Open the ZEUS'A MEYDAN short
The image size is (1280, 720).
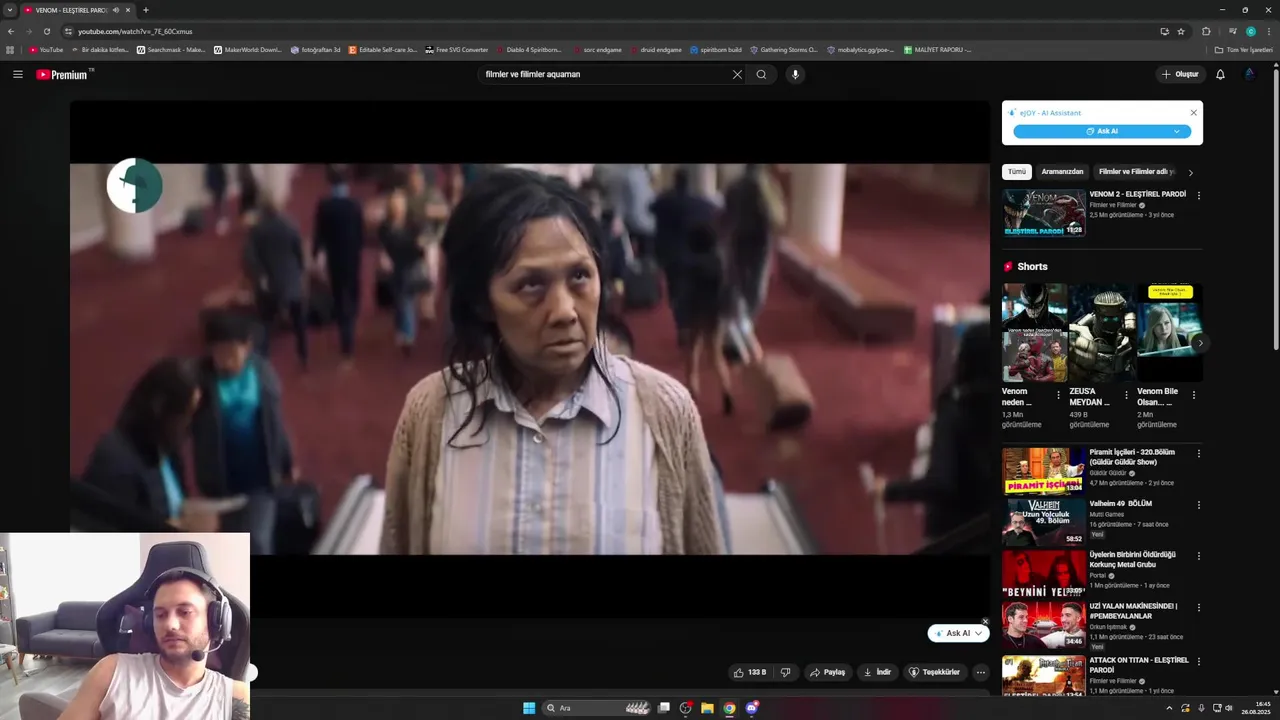tap(1101, 333)
